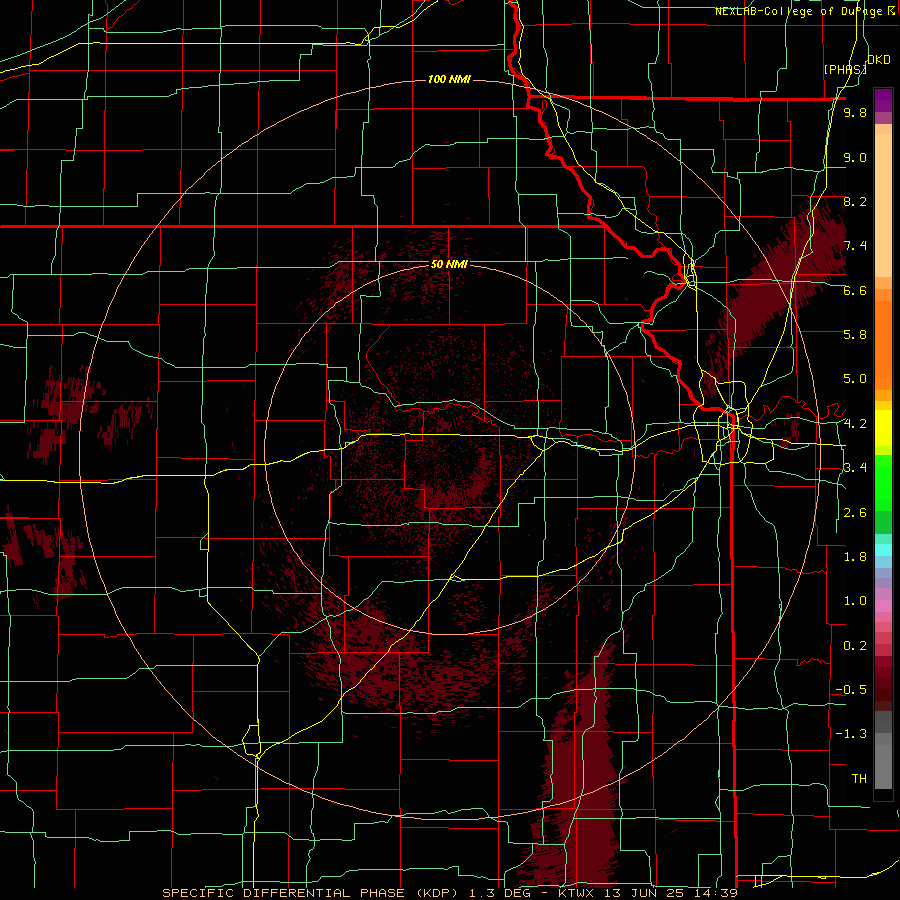Click the 9.8 value on color scale
Image resolution: width=900 pixels, height=900 pixels.
855,113
